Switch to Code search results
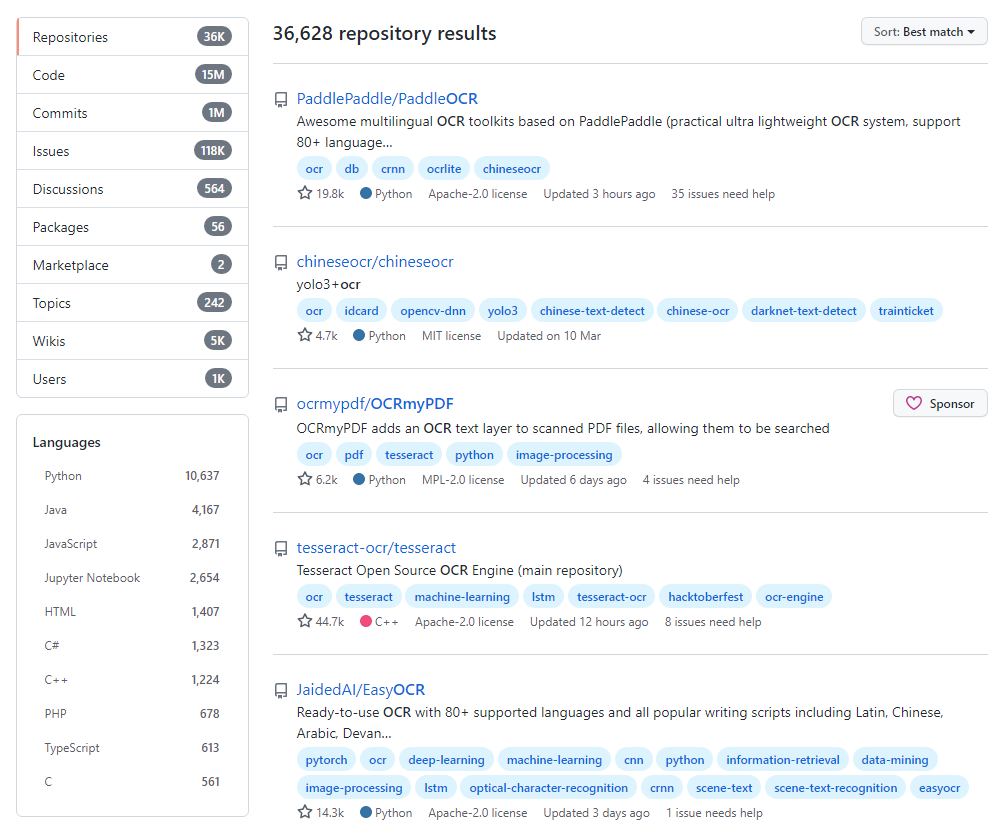Viewport: 1008px width, 837px height. pyautogui.click(x=132, y=75)
